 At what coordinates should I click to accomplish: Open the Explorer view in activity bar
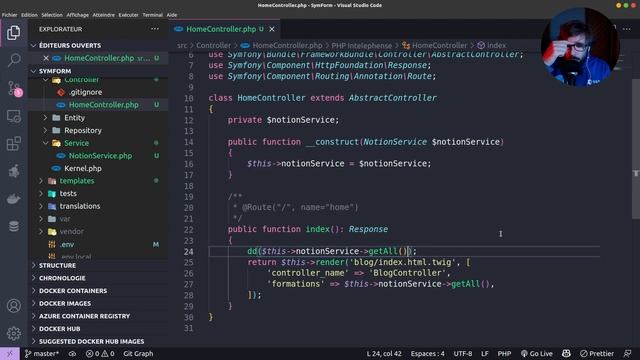[13, 33]
